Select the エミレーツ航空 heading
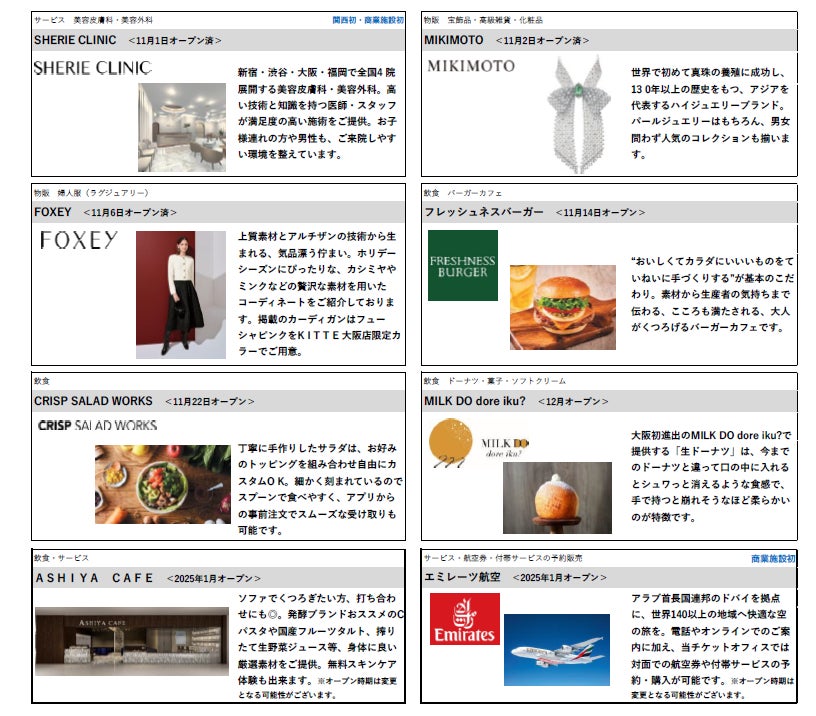 (463, 577)
